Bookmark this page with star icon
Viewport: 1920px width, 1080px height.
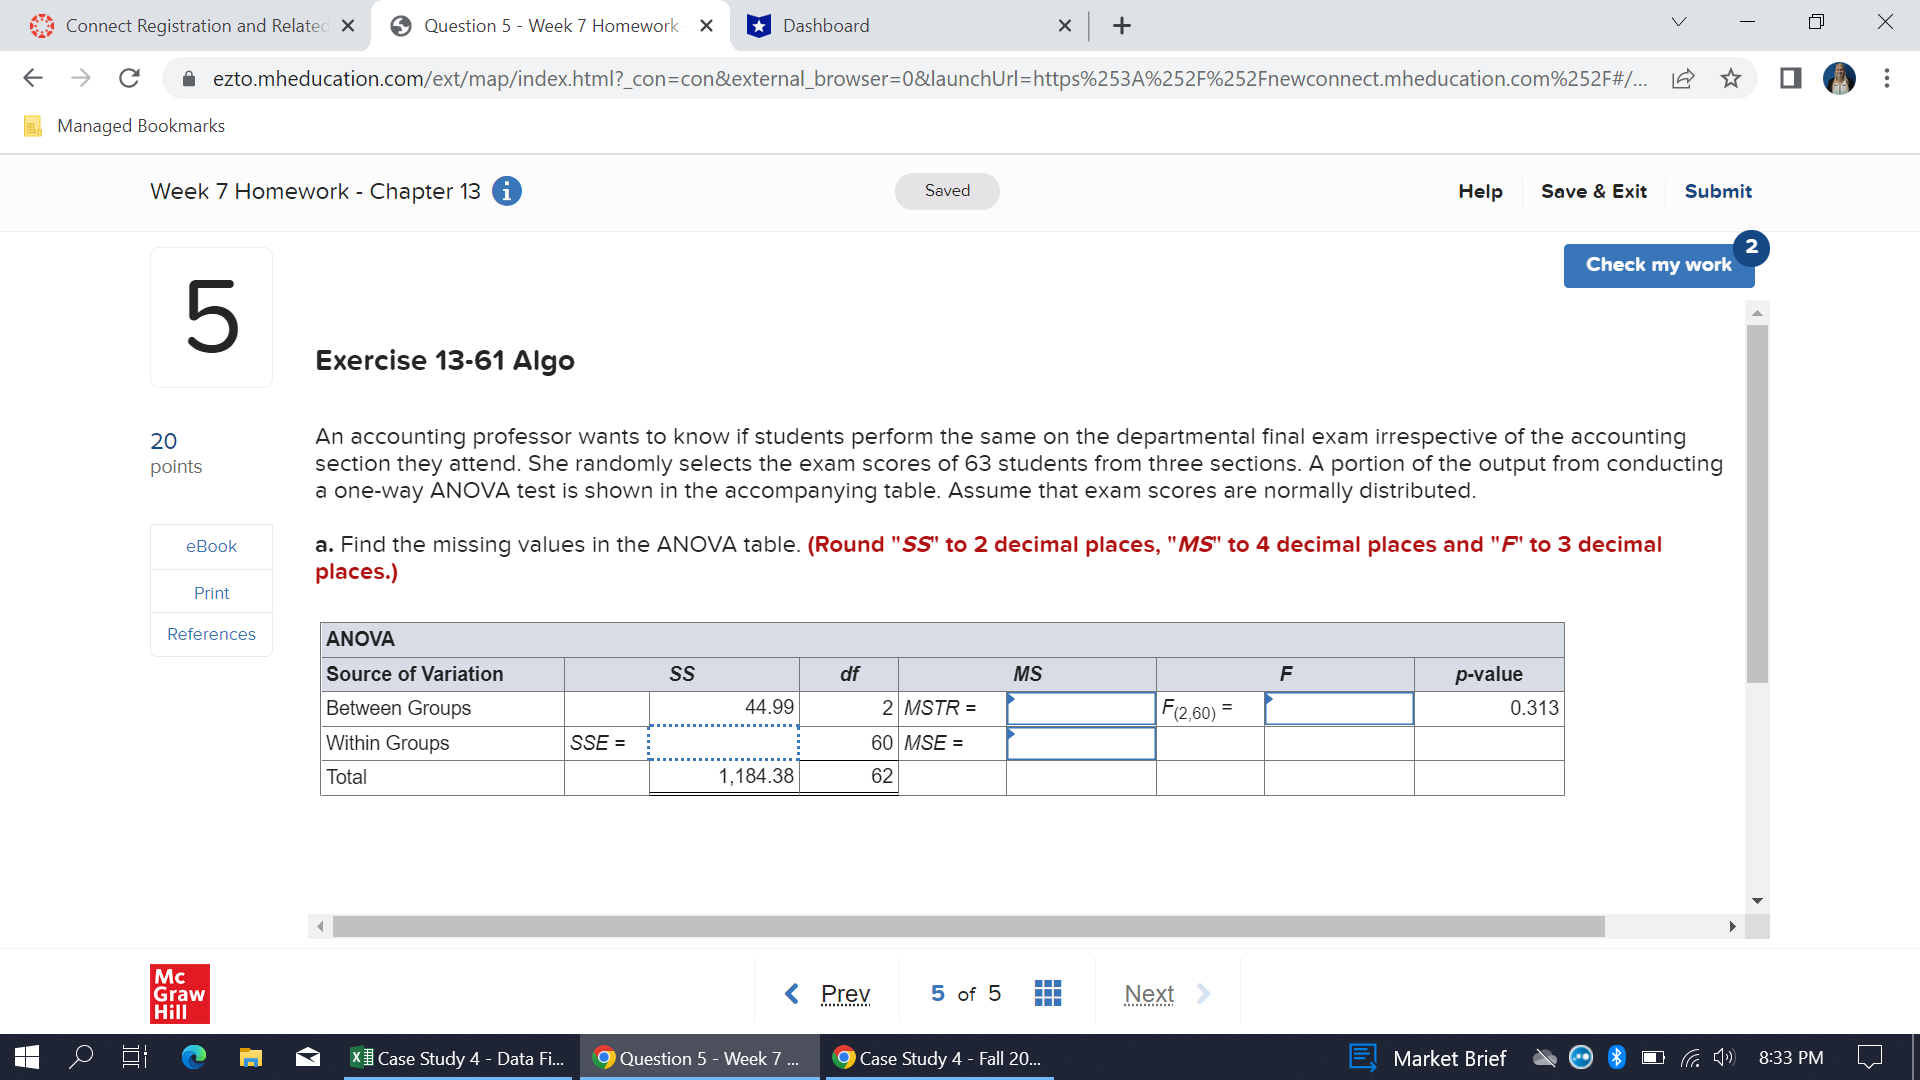tap(1731, 78)
